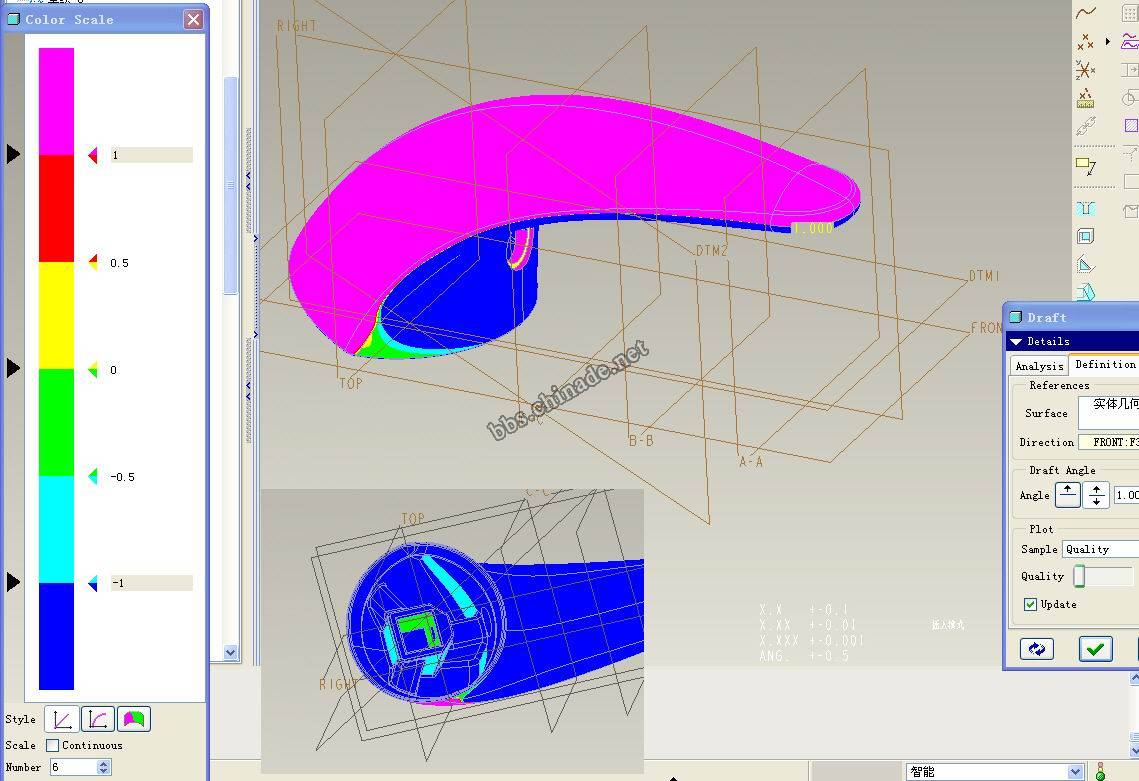Click the Surface reference collector
The image size is (1139, 781).
tap(1108, 413)
